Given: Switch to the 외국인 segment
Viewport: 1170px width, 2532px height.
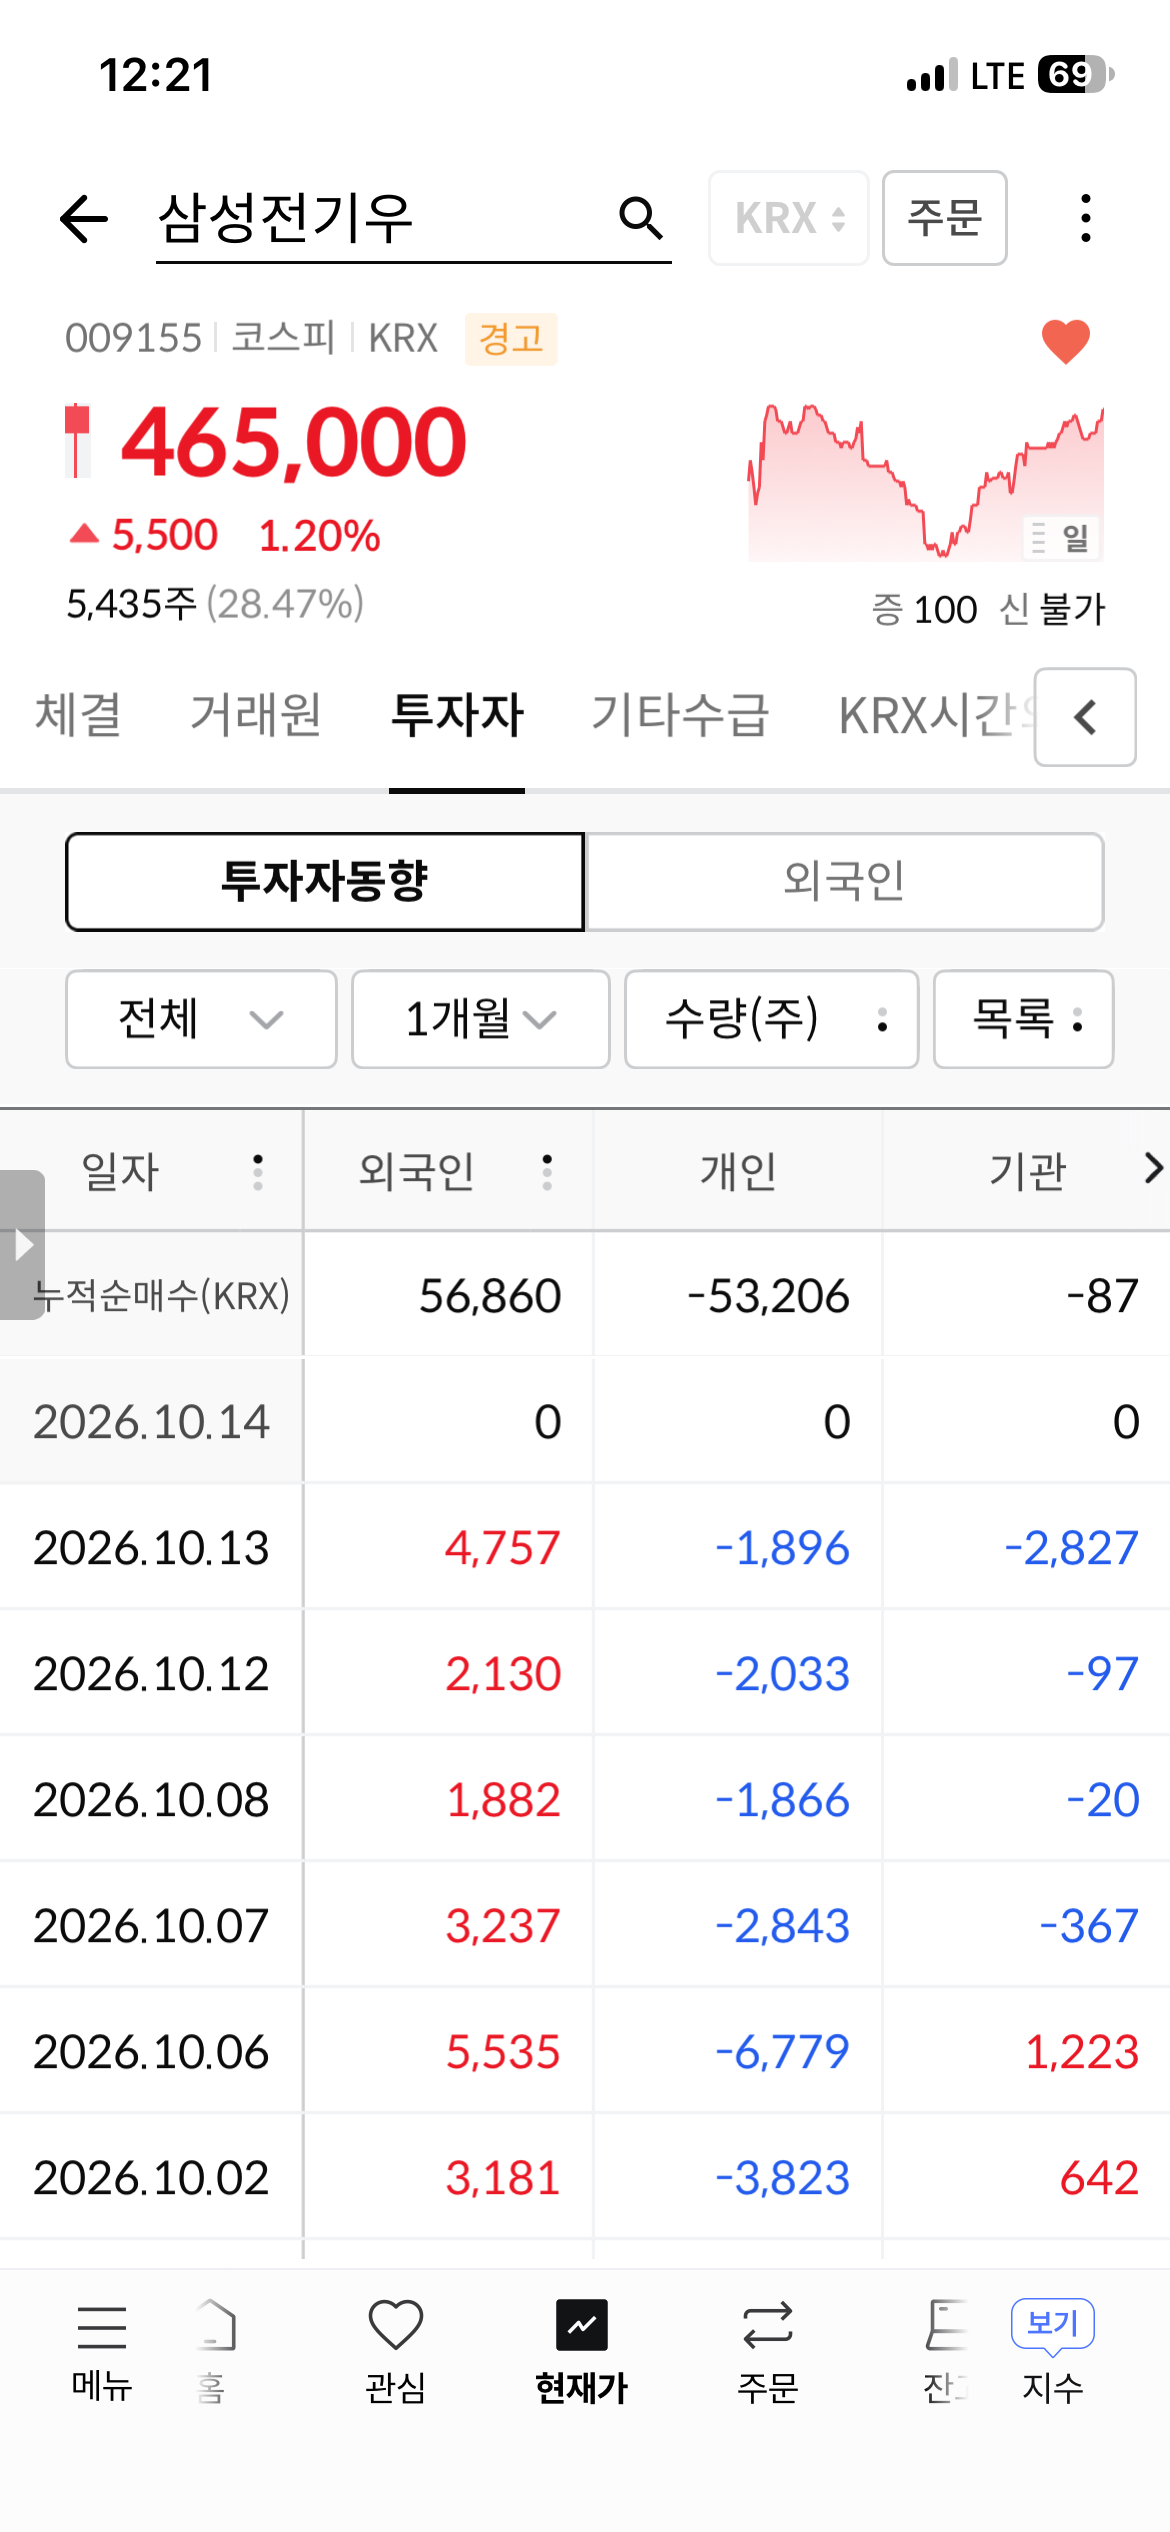Looking at the screenshot, I should pos(845,882).
